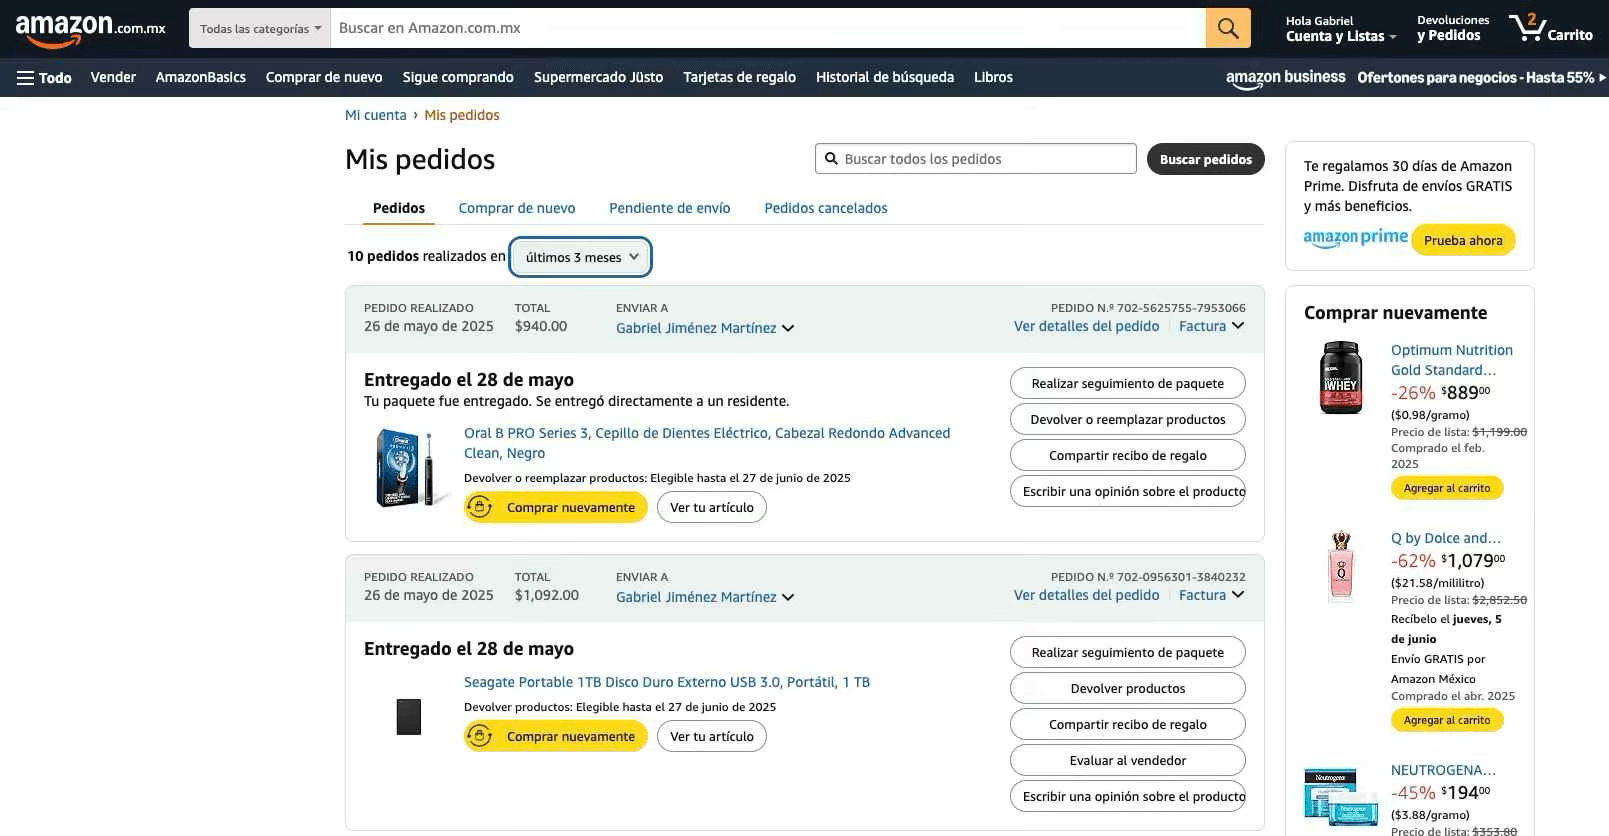Click Compartir recibo de regalo for Seagate order
Image resolution: width=1609 pixels, height=836 pixels.
(1128, 724)
